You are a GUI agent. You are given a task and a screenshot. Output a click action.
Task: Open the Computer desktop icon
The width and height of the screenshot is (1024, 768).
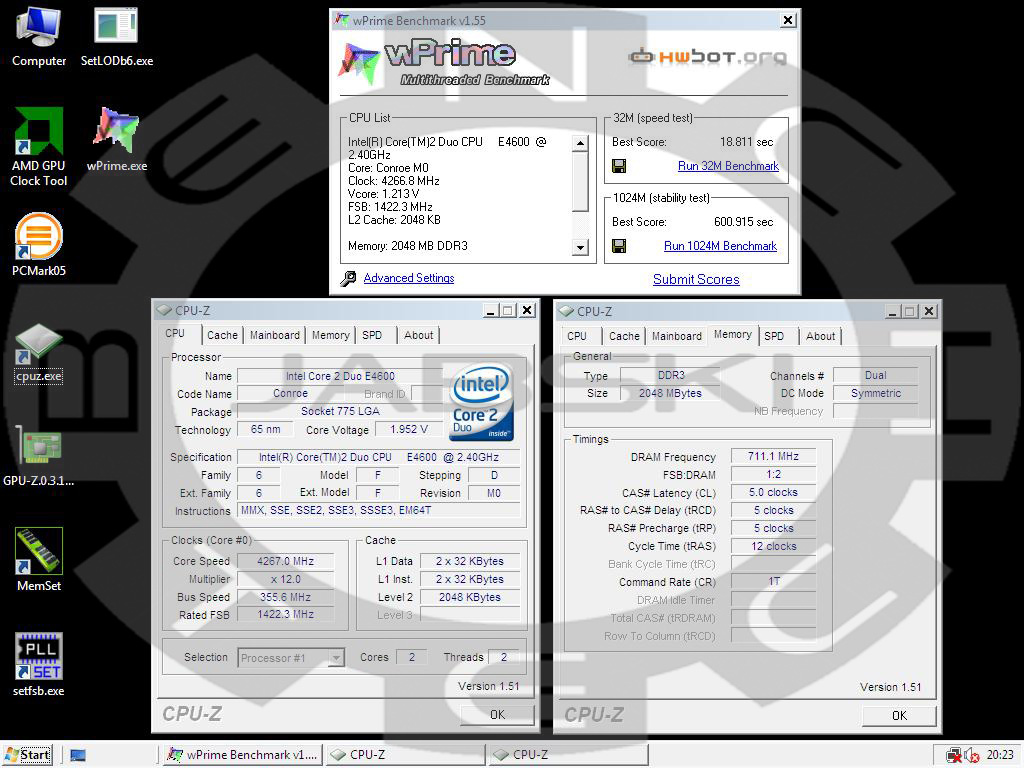[x=39, y=37]
